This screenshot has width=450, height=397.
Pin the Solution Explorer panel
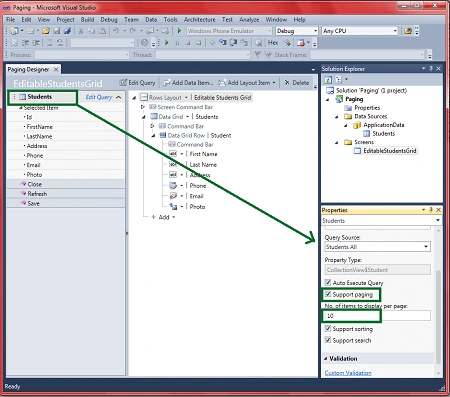click(431, 68)
